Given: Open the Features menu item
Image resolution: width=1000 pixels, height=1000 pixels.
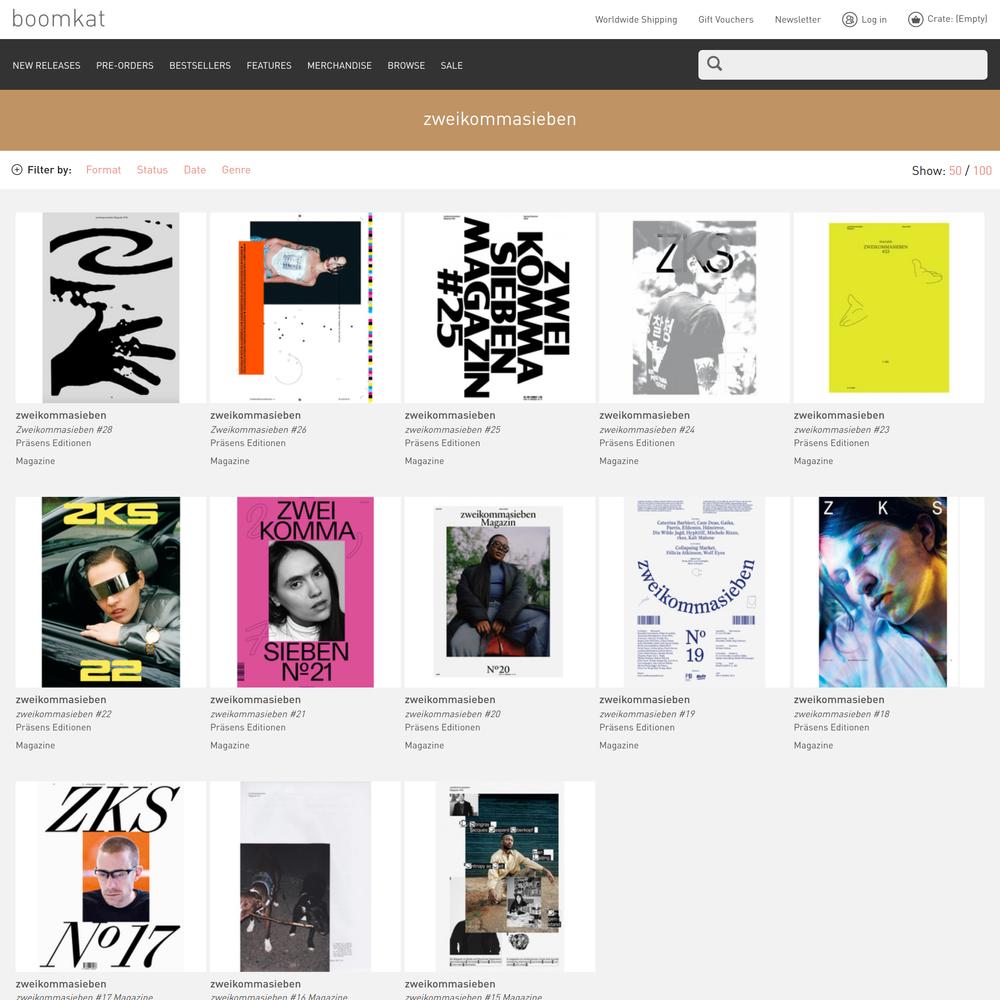Looking at the screenshot, I should coord(269,66).
